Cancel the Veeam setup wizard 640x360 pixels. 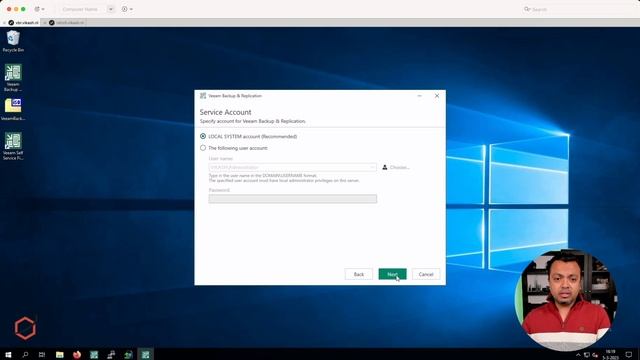[426, 274]
